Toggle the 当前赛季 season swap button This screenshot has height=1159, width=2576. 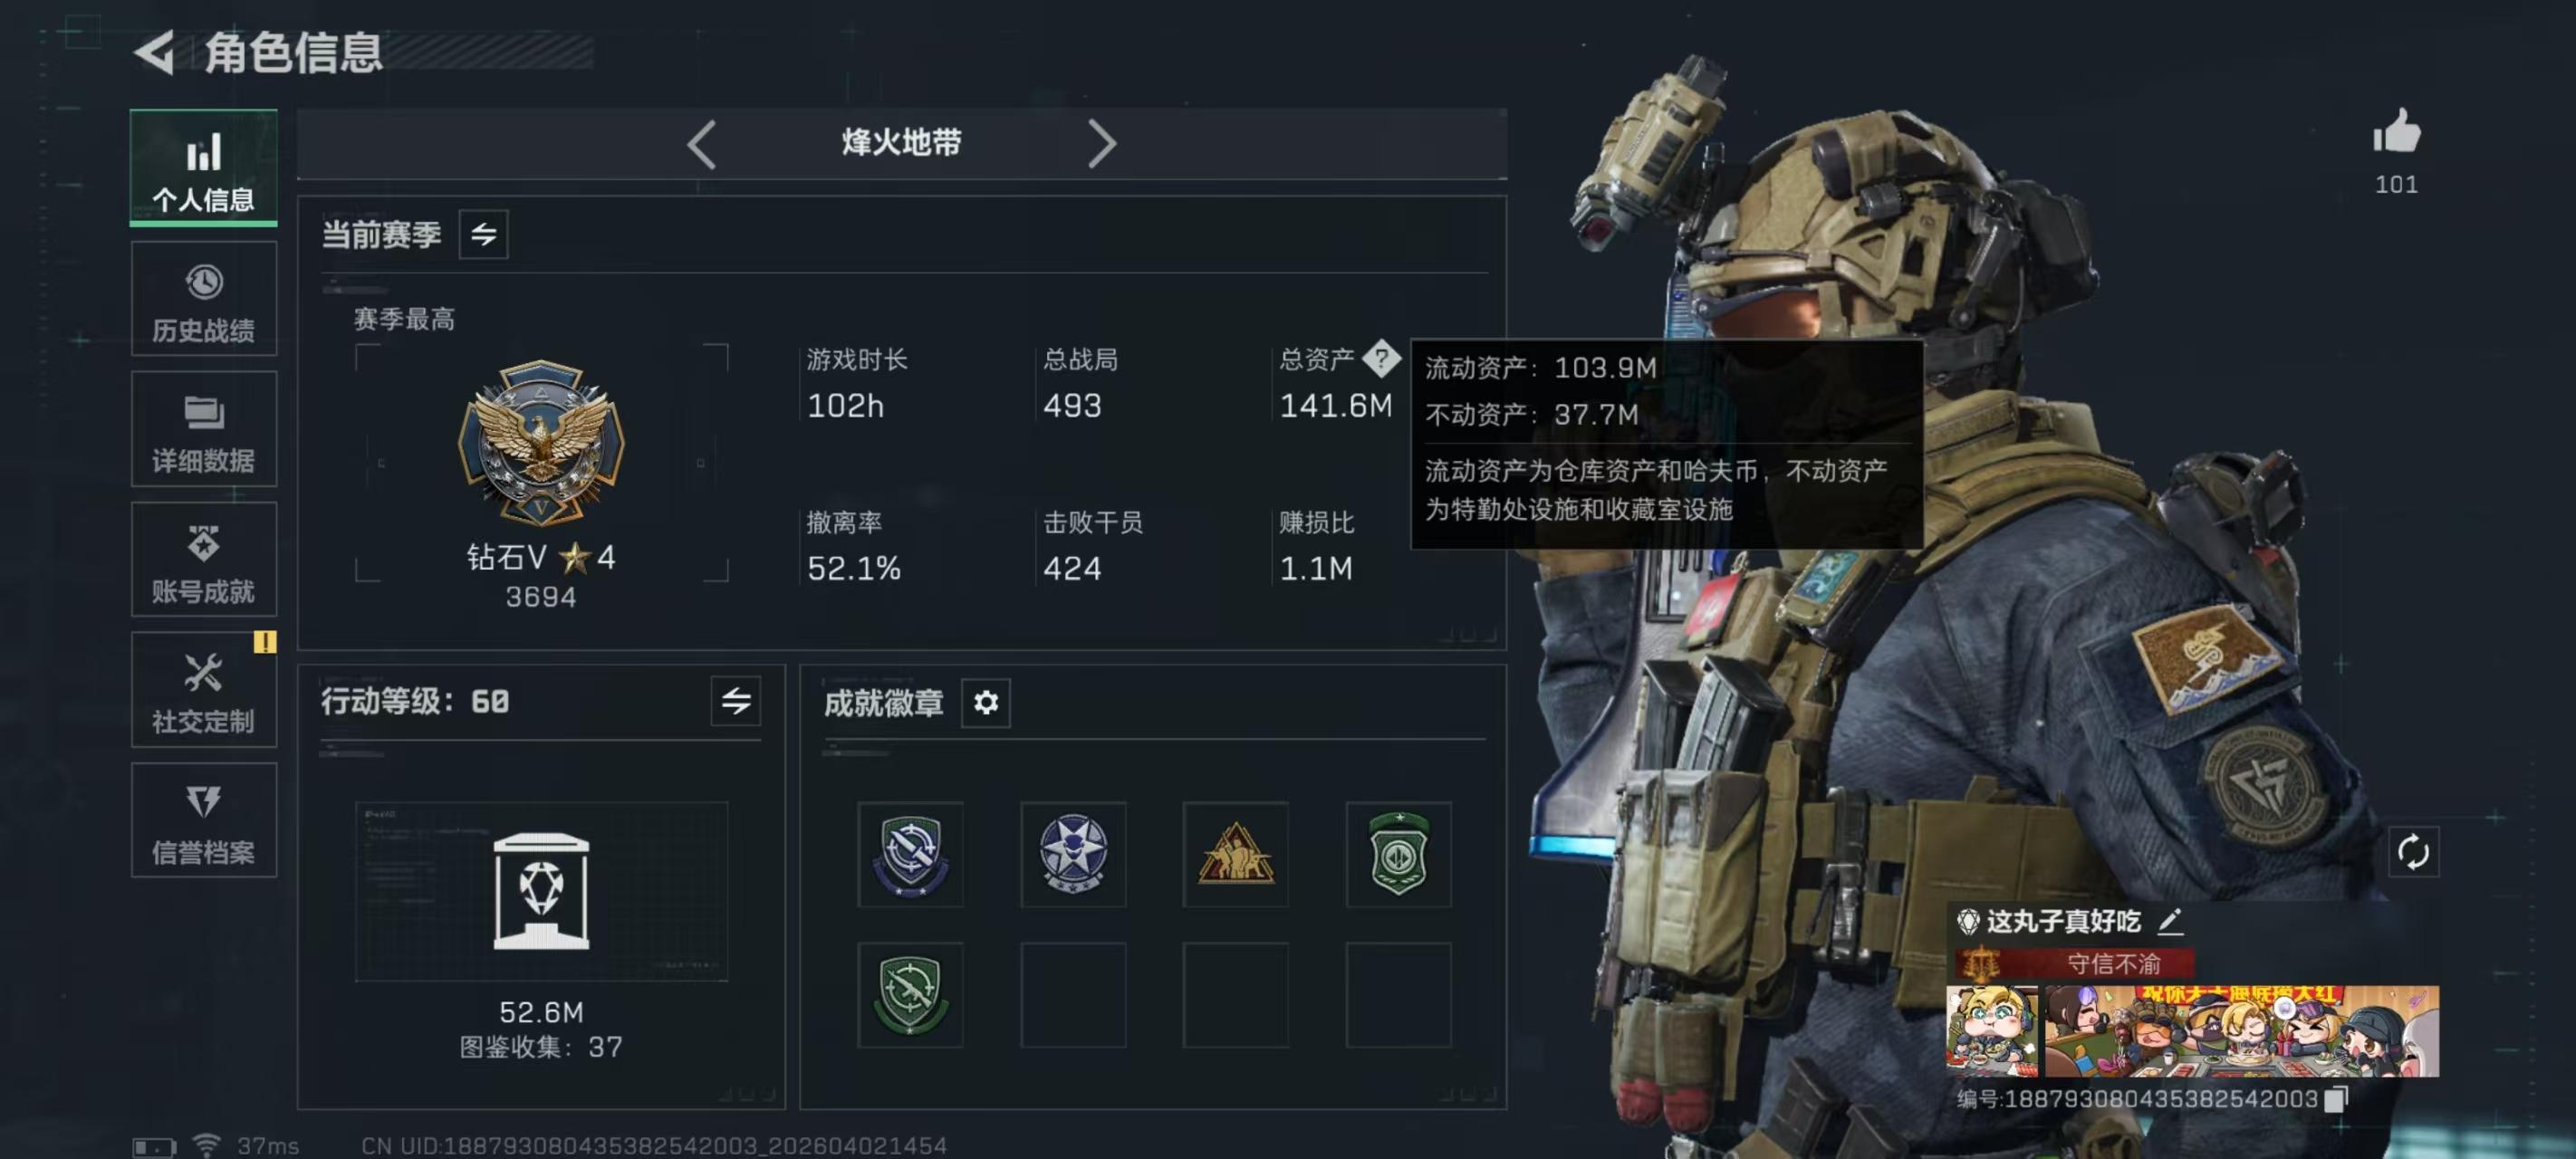pos(483,234)
